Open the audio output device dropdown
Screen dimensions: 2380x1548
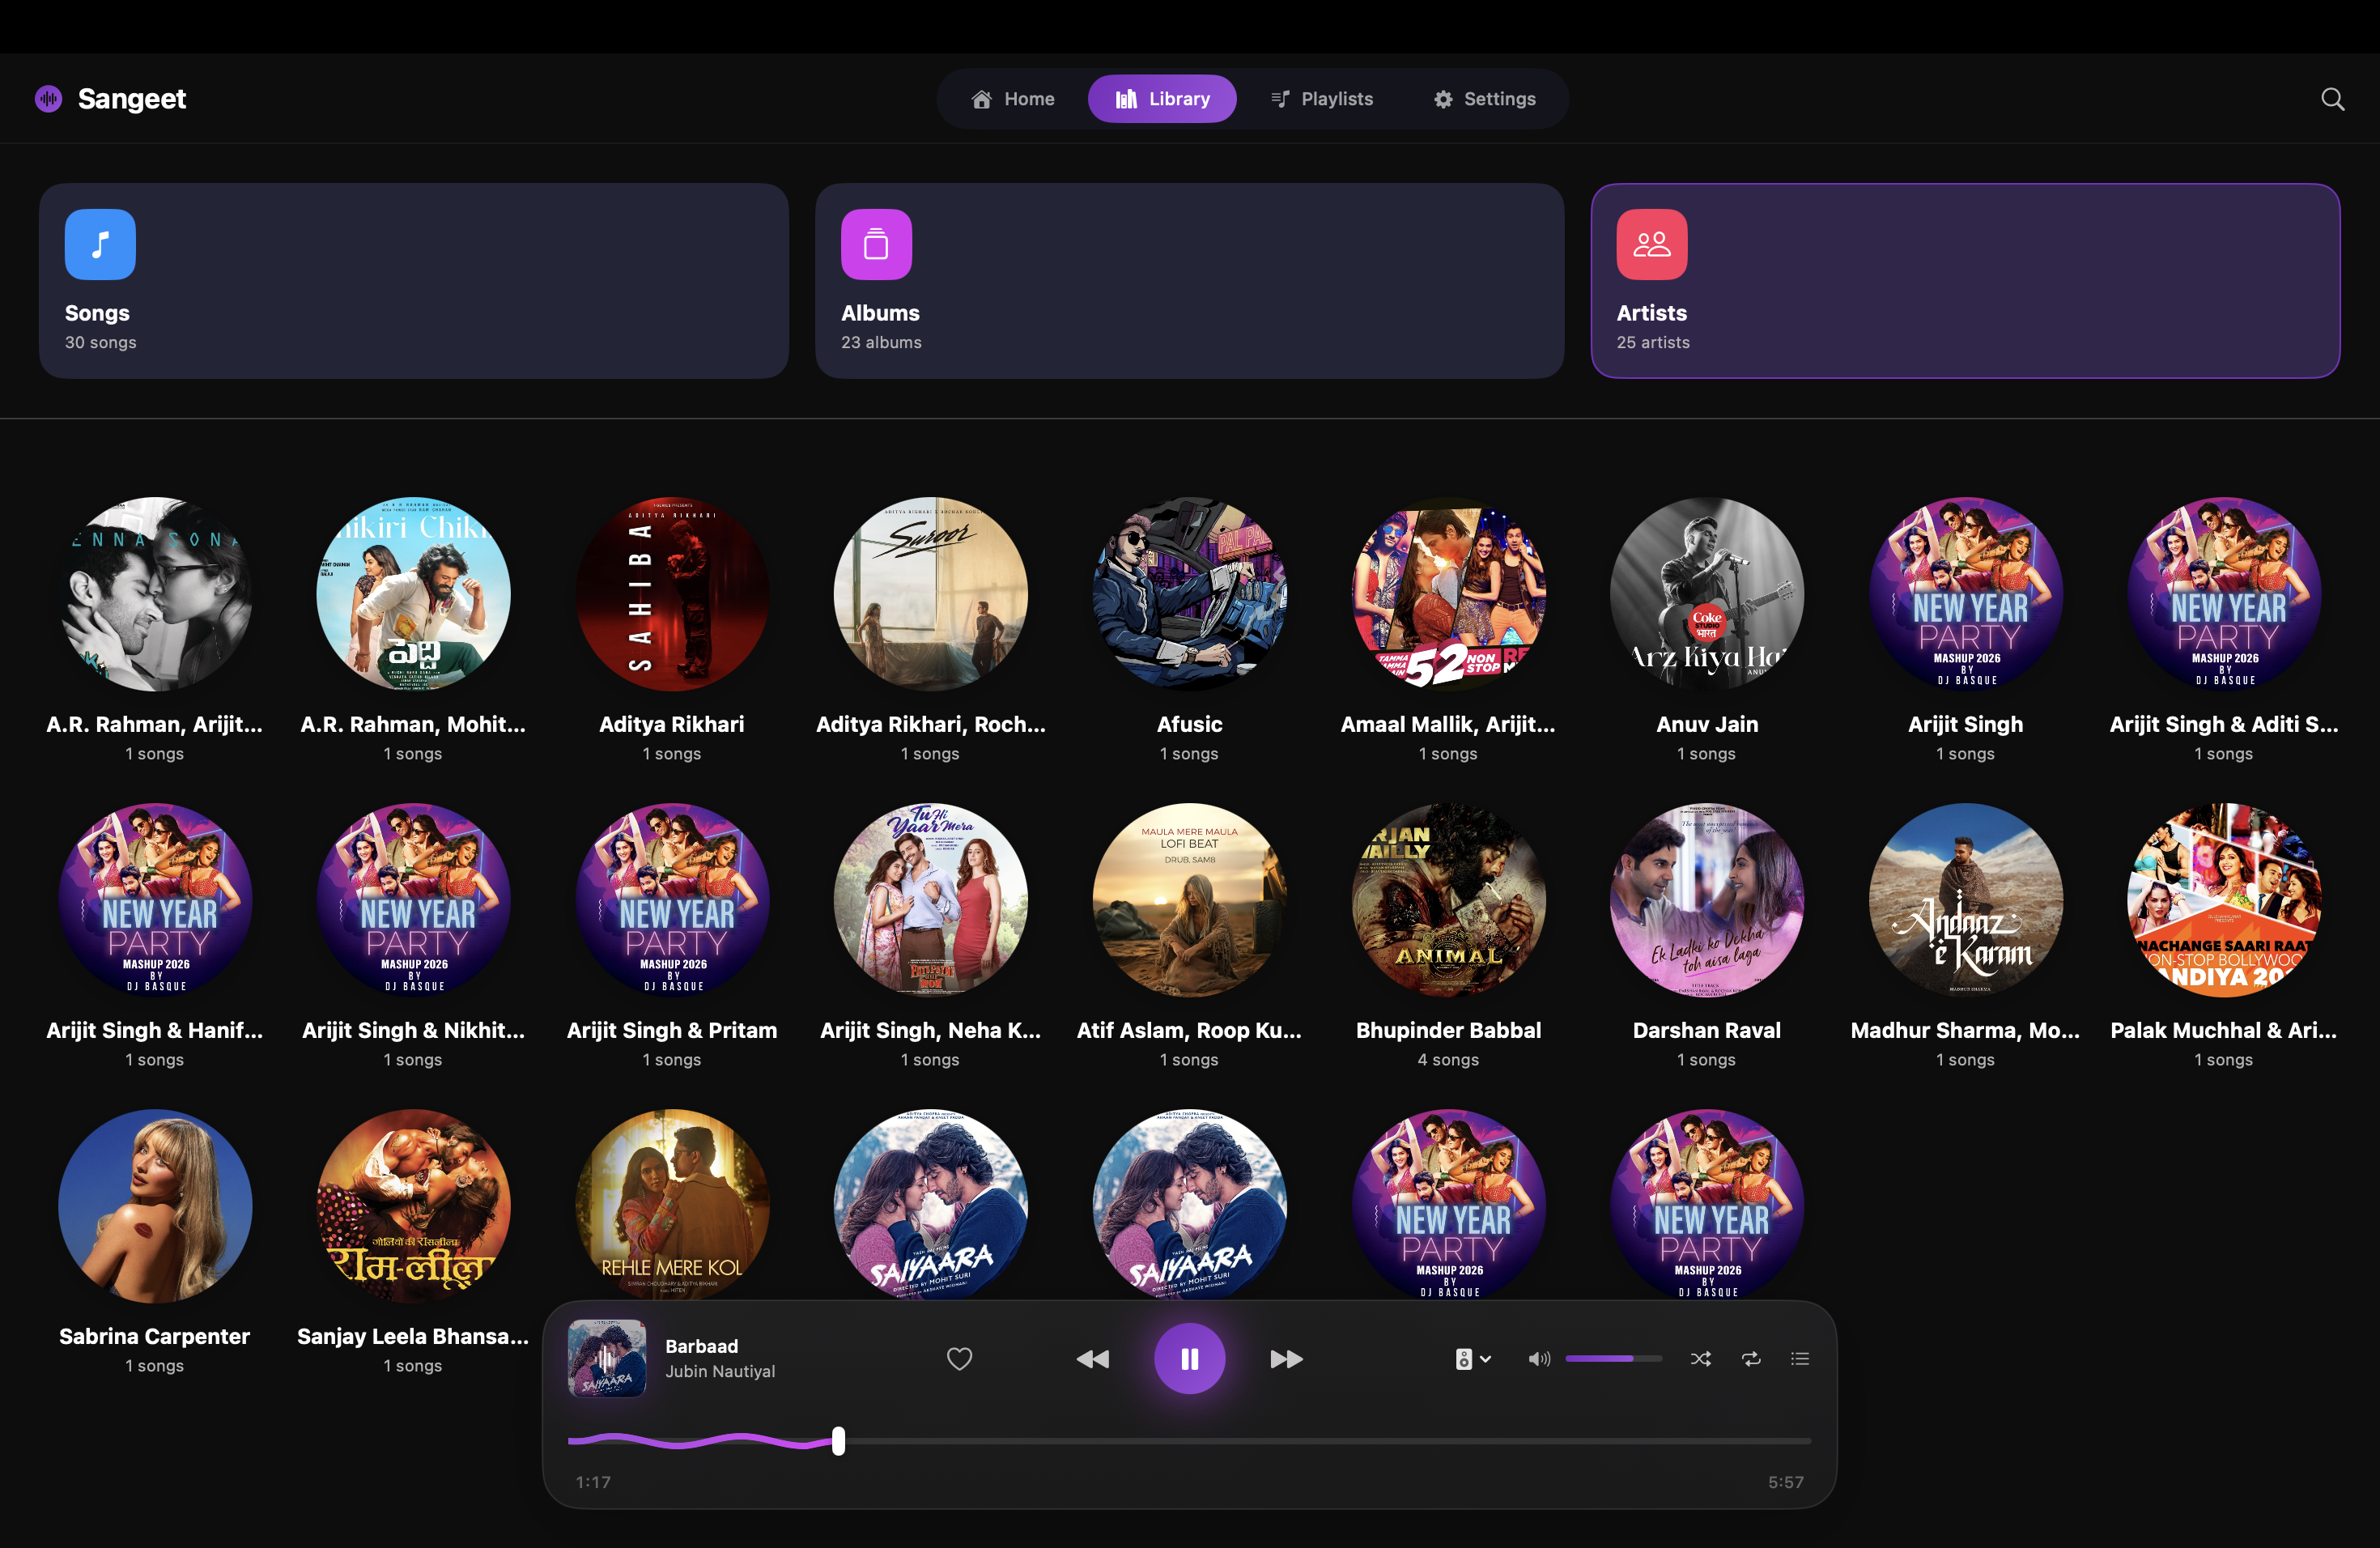tap(1473, 1358)
